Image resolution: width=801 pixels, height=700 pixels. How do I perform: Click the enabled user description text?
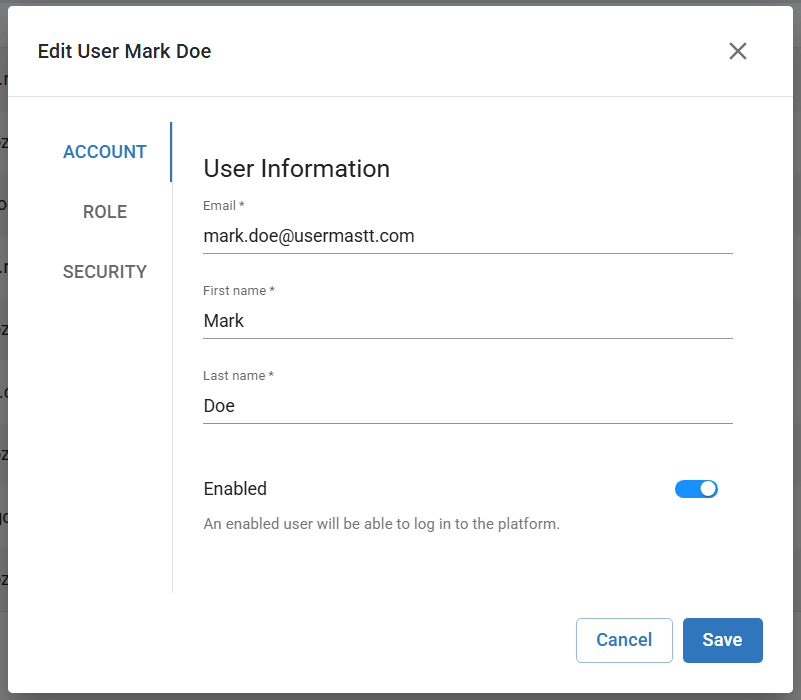[x=382, y=524]
